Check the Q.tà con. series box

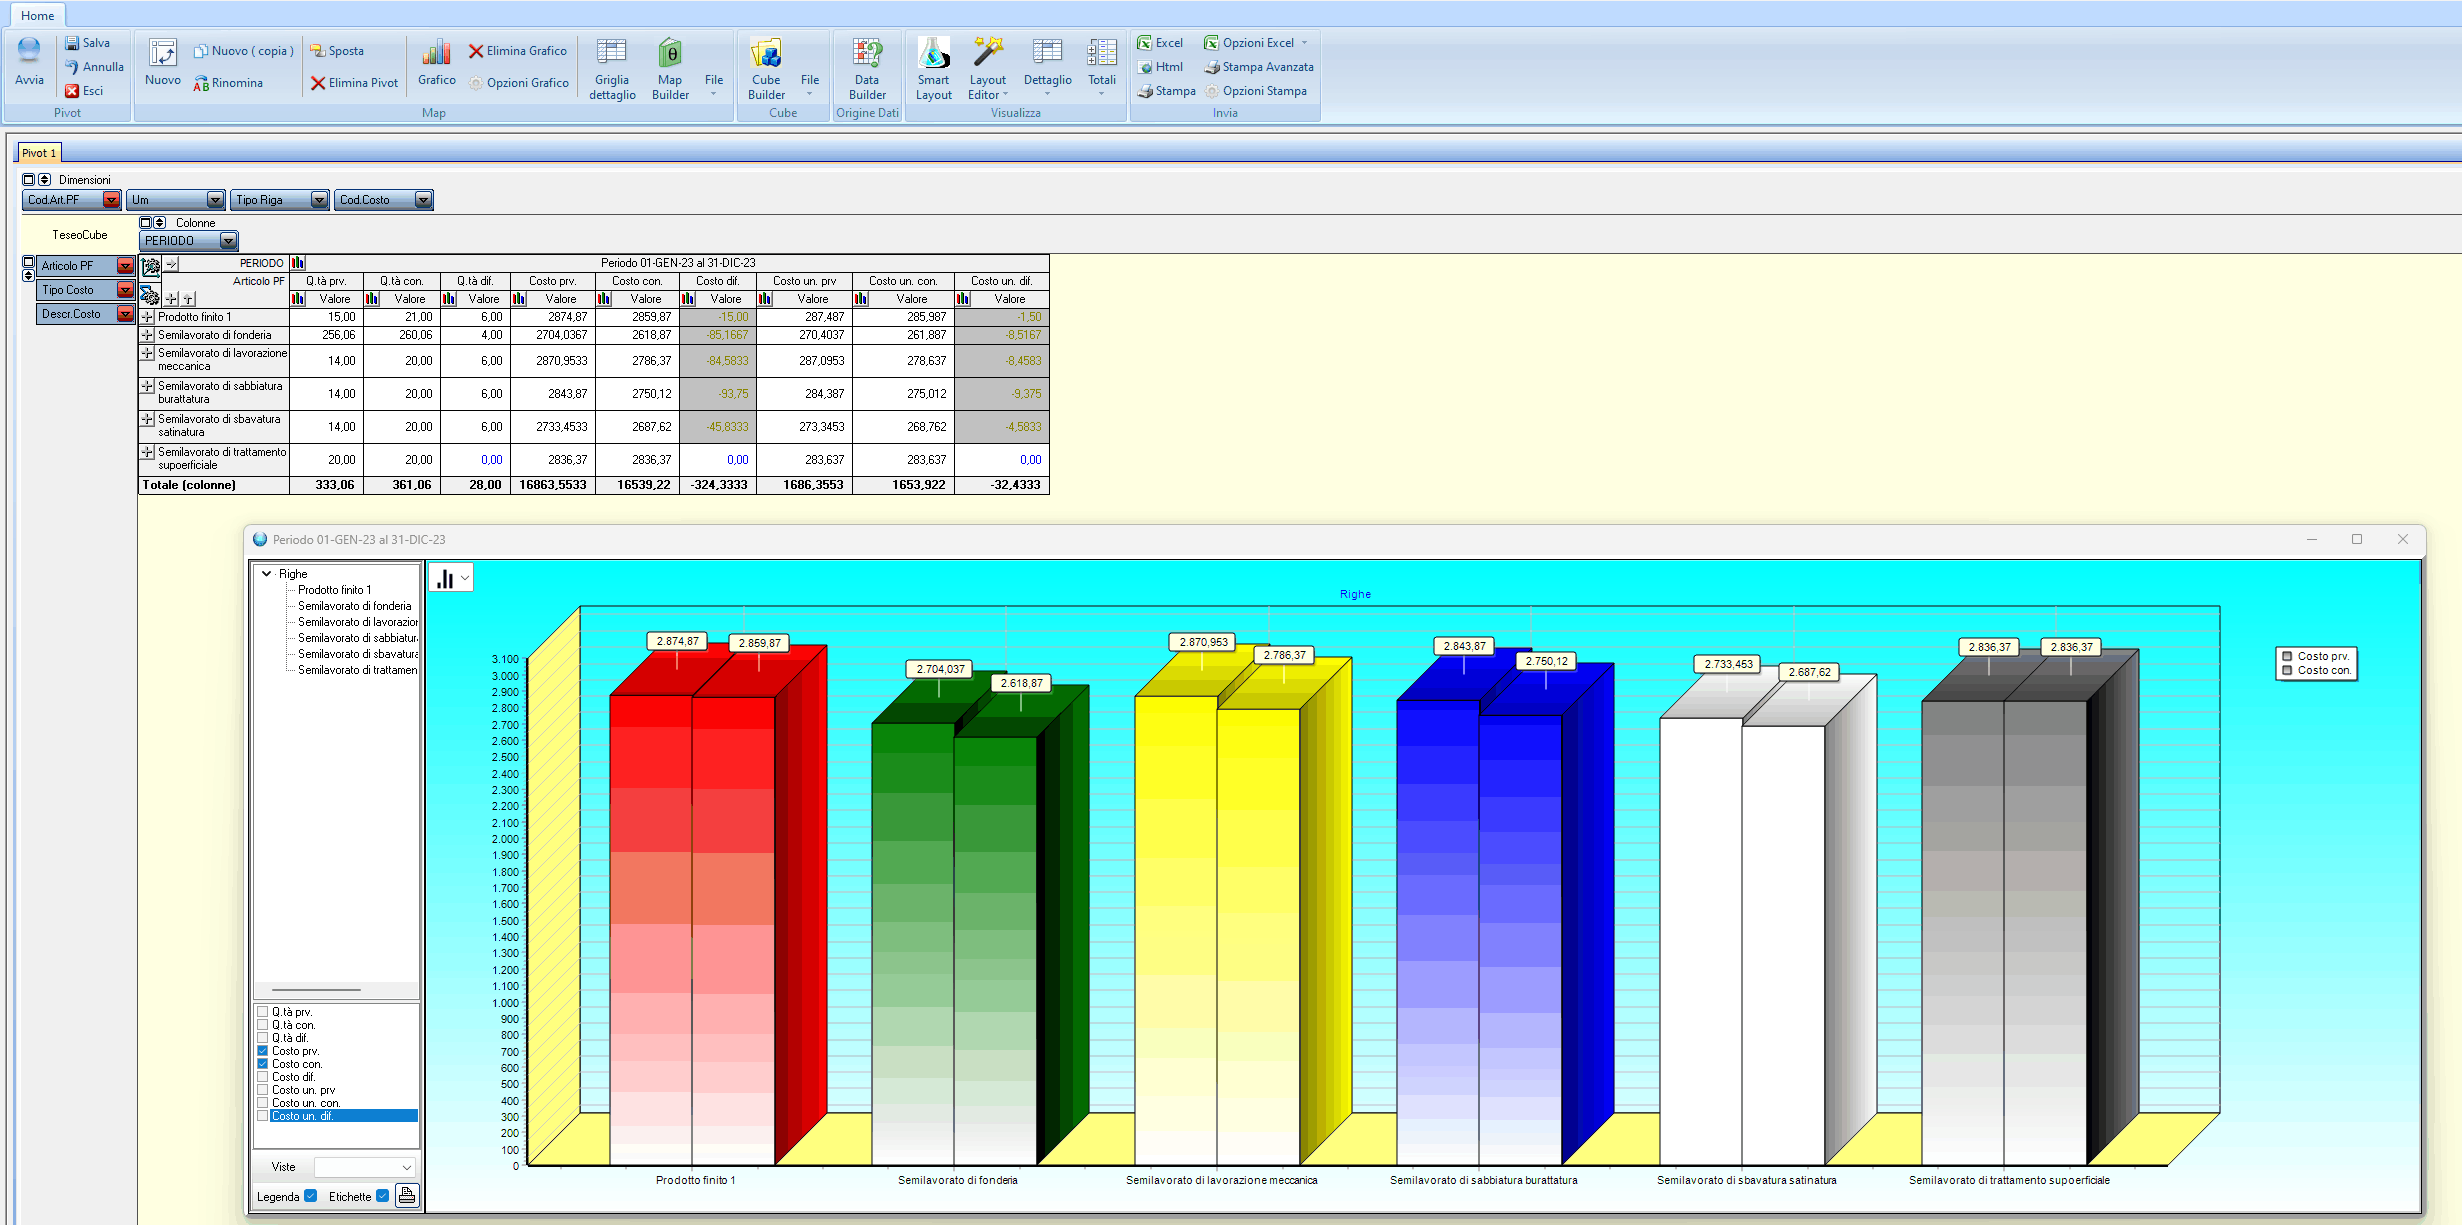click(x=263, y=1025)
